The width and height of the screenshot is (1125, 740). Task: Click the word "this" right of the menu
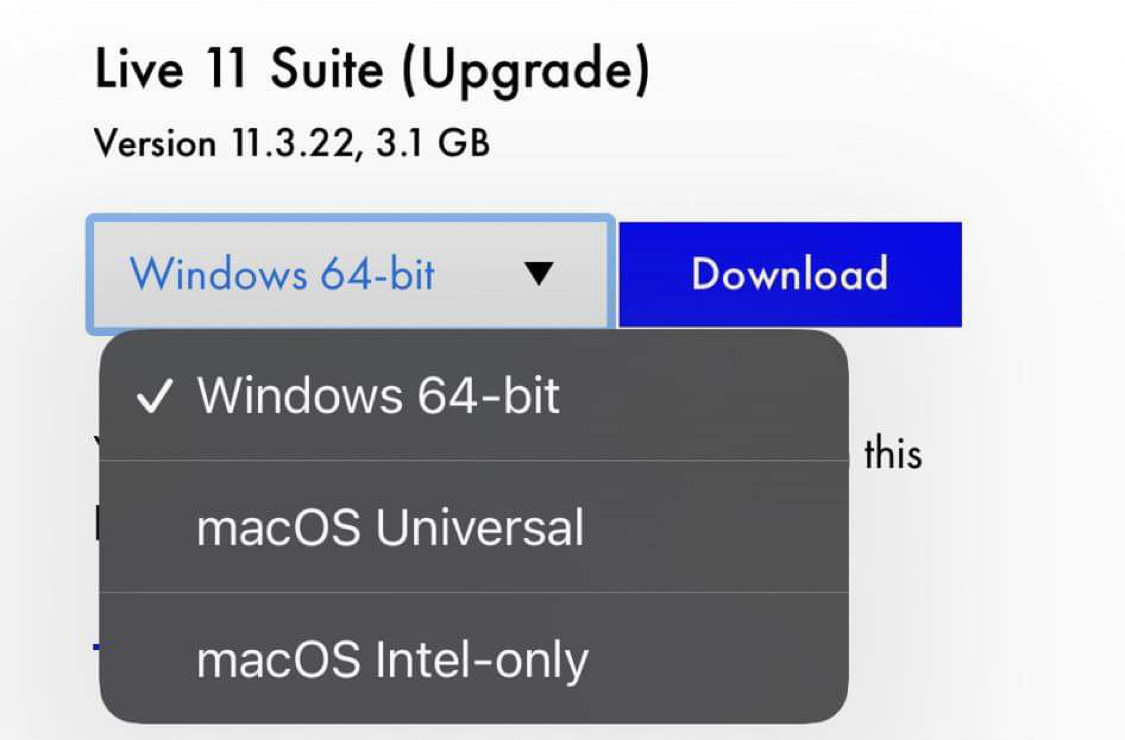click(892, 454)
